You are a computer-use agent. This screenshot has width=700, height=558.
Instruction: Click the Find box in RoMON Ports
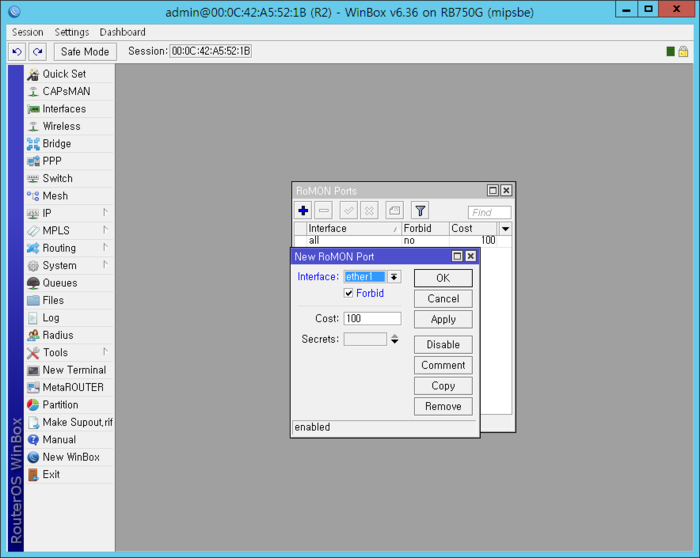(x=489, y=212)
